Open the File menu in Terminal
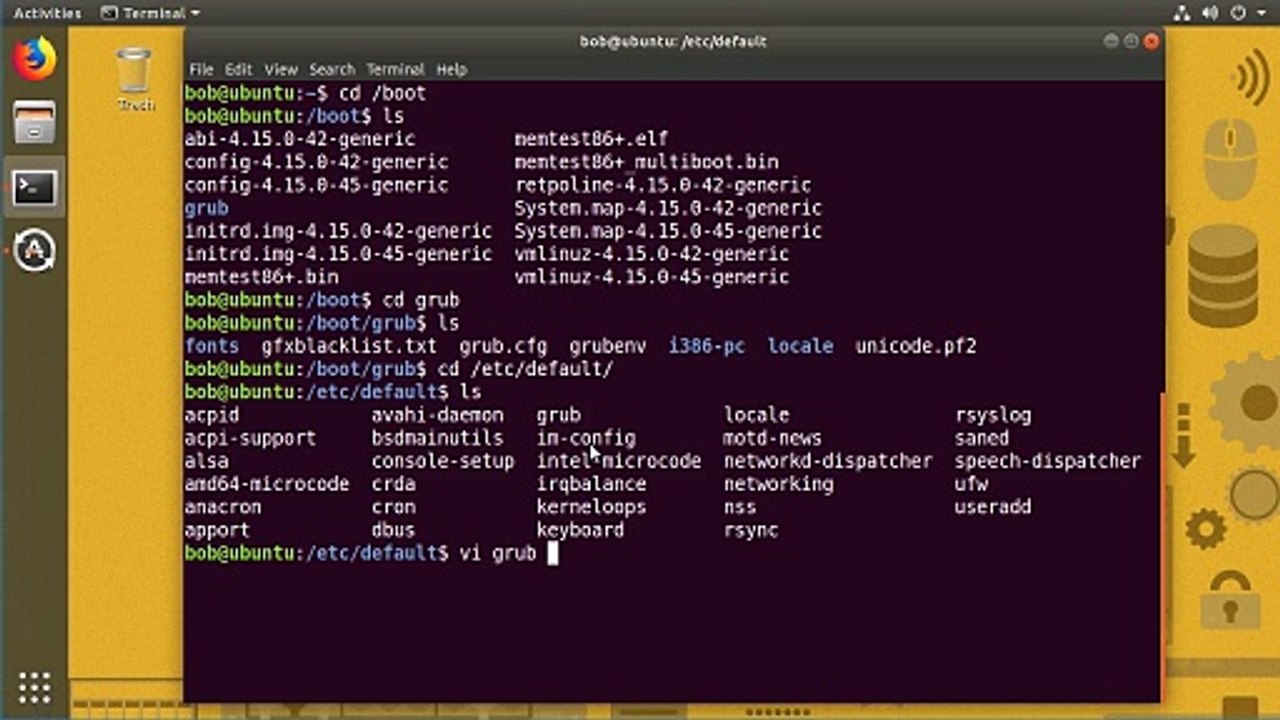This screenshot has height=720, width=1280. point(201,69)
